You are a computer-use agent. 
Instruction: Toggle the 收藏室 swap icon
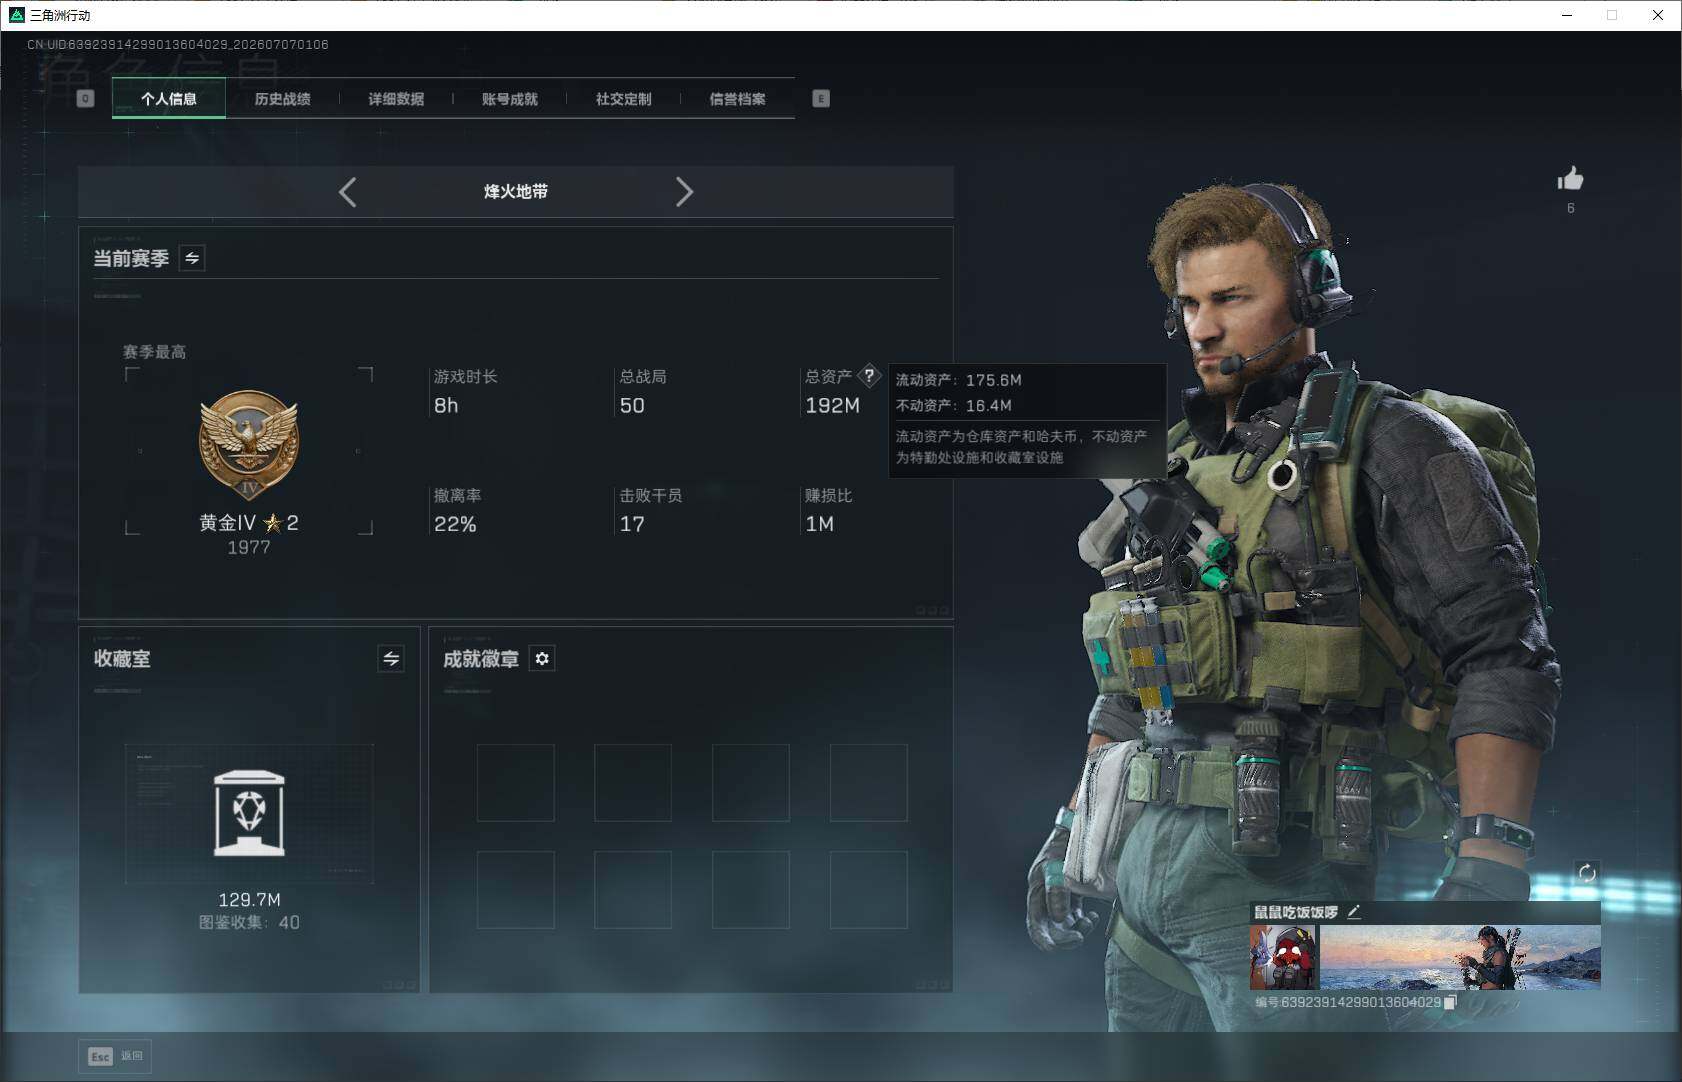point(391,658)
